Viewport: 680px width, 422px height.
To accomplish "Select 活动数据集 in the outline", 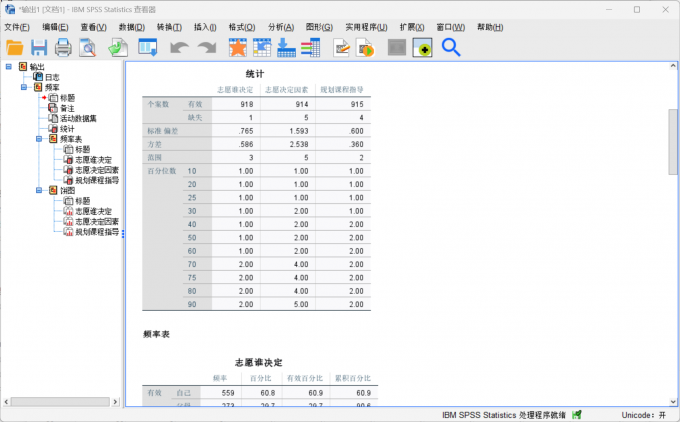I will pyautogui.click(x=78, y=118).
